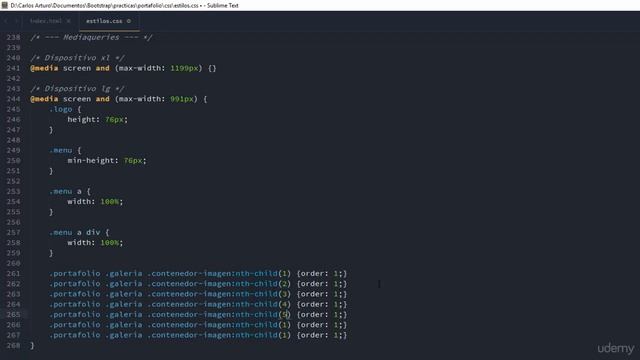The width and height of the screenshot is (640, 360).
Task: Close the index.html tab
Action: (69, 21)
